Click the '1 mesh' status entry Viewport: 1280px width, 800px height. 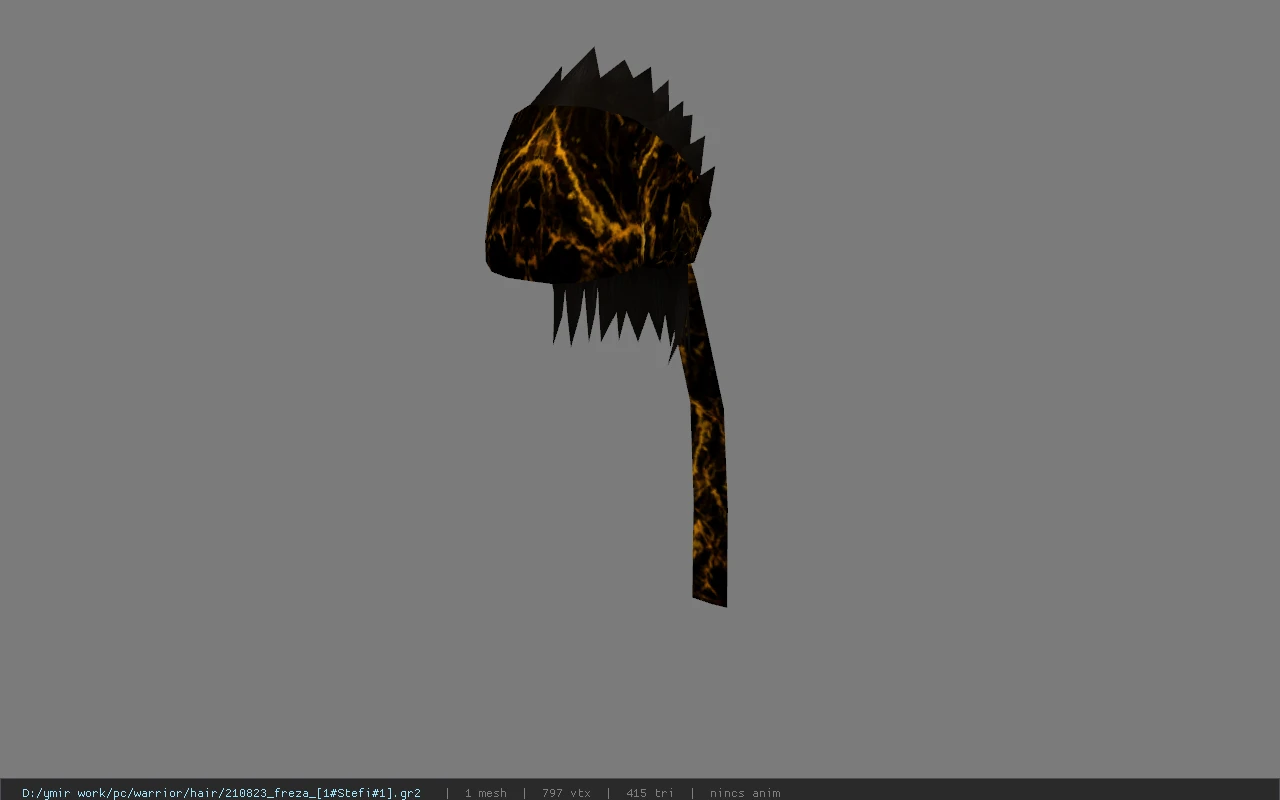pos(485,793)
